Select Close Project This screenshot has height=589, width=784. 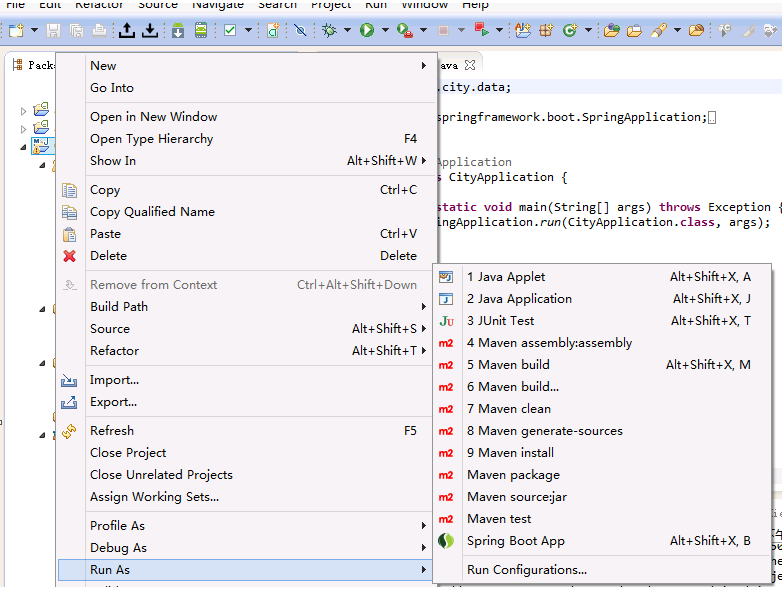246,453
